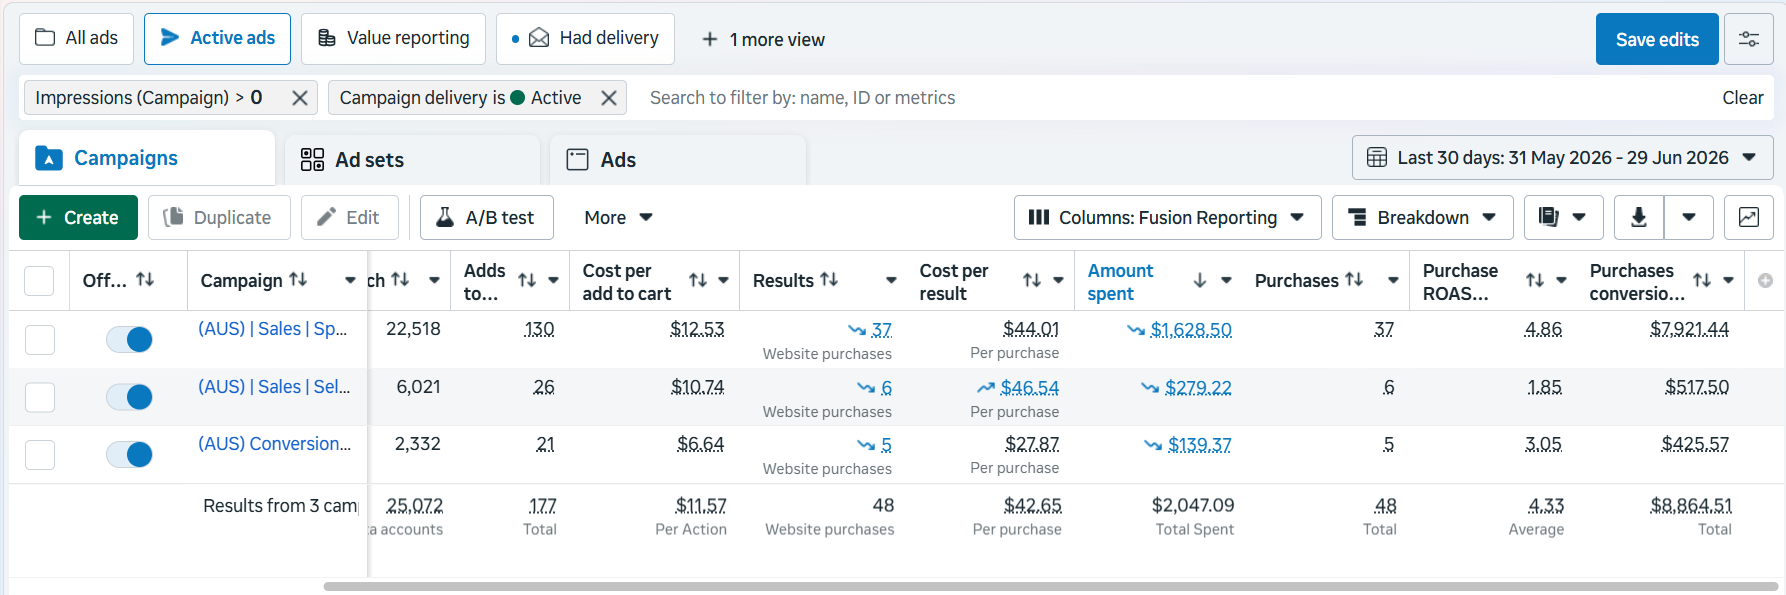Open the filter settings sliders icon
The width and height of the screenshot is (1786, 595).
(1748, 39)
